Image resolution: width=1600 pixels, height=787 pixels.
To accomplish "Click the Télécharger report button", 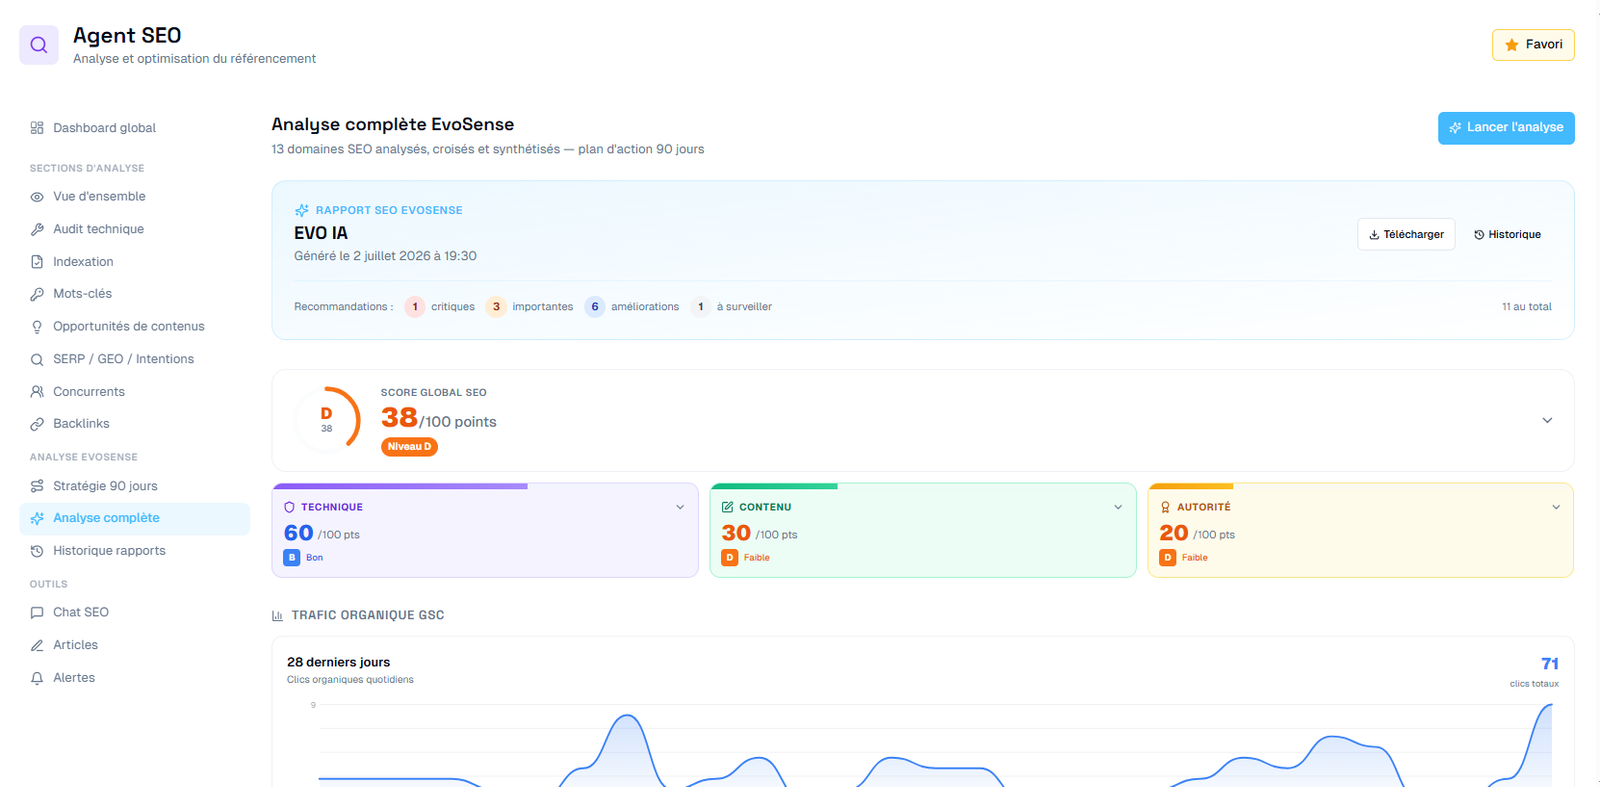I will click(1406, 234).
